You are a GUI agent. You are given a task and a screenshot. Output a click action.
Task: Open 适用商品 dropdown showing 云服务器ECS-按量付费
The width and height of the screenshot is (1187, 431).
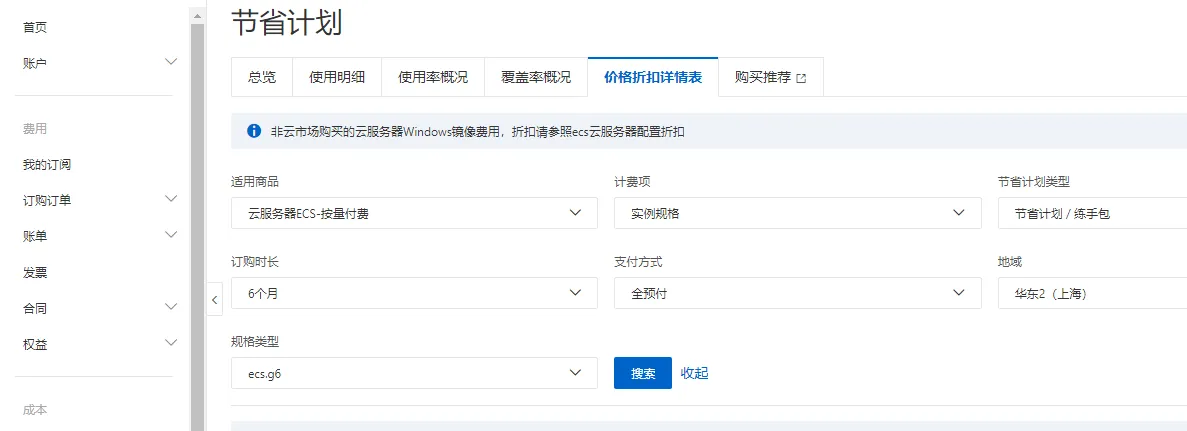414,214
